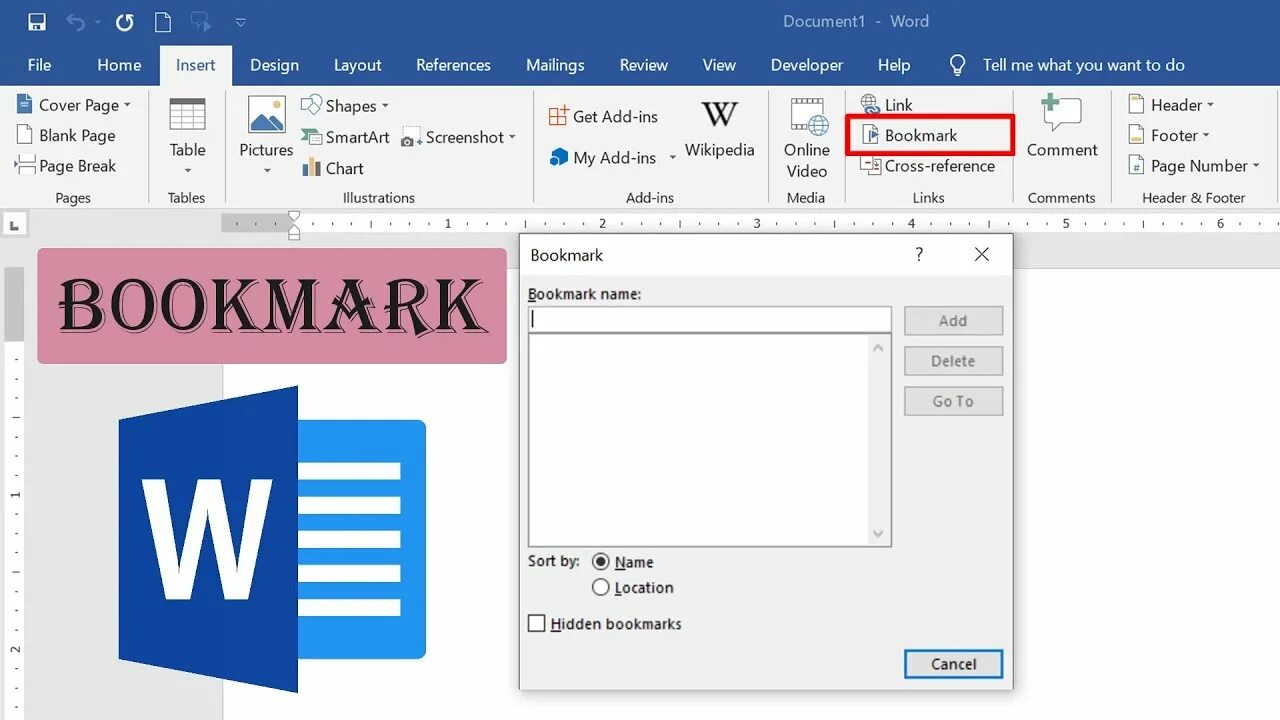Click the Chart button
The height and width of the screenshot is (720, 1280).
click(333, 168)
